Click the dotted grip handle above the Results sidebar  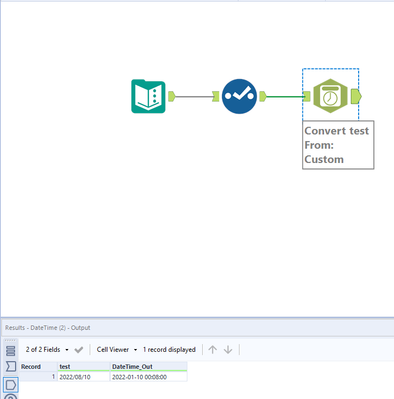[x=11, y=340]
